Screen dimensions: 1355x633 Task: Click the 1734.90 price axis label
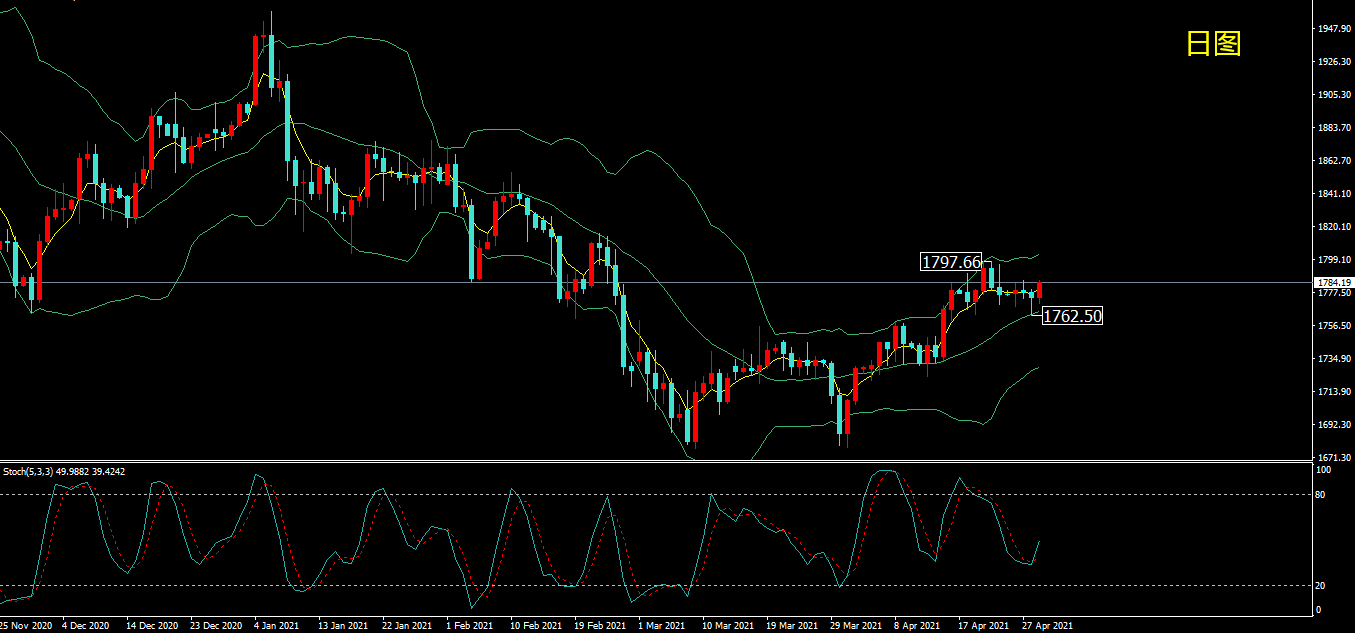1336,358
